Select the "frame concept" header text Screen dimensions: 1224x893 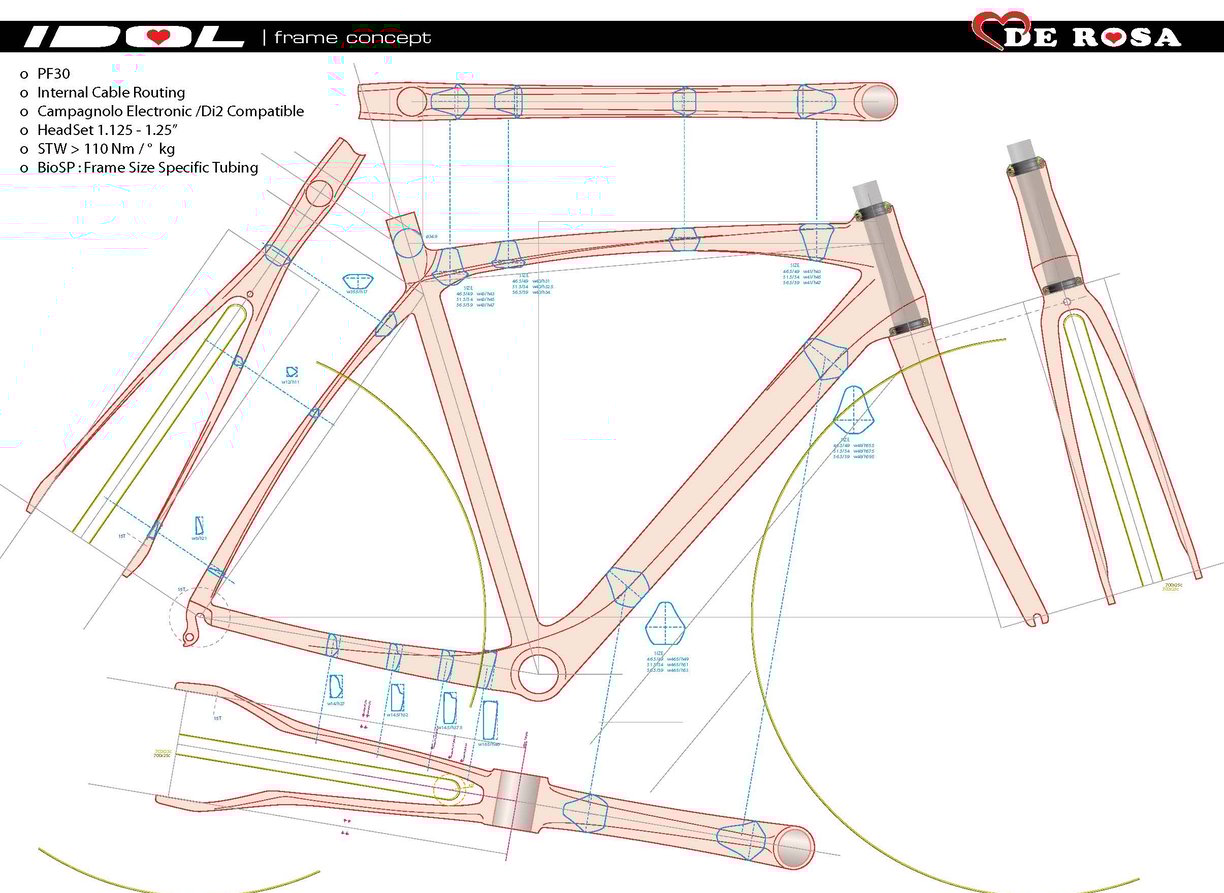[352, 38]
